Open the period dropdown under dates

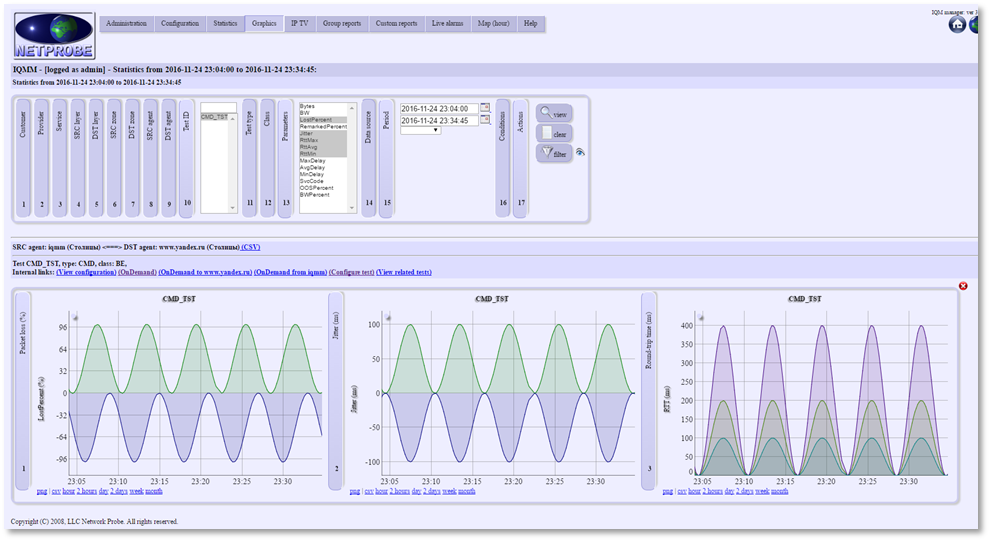(420, 130)
